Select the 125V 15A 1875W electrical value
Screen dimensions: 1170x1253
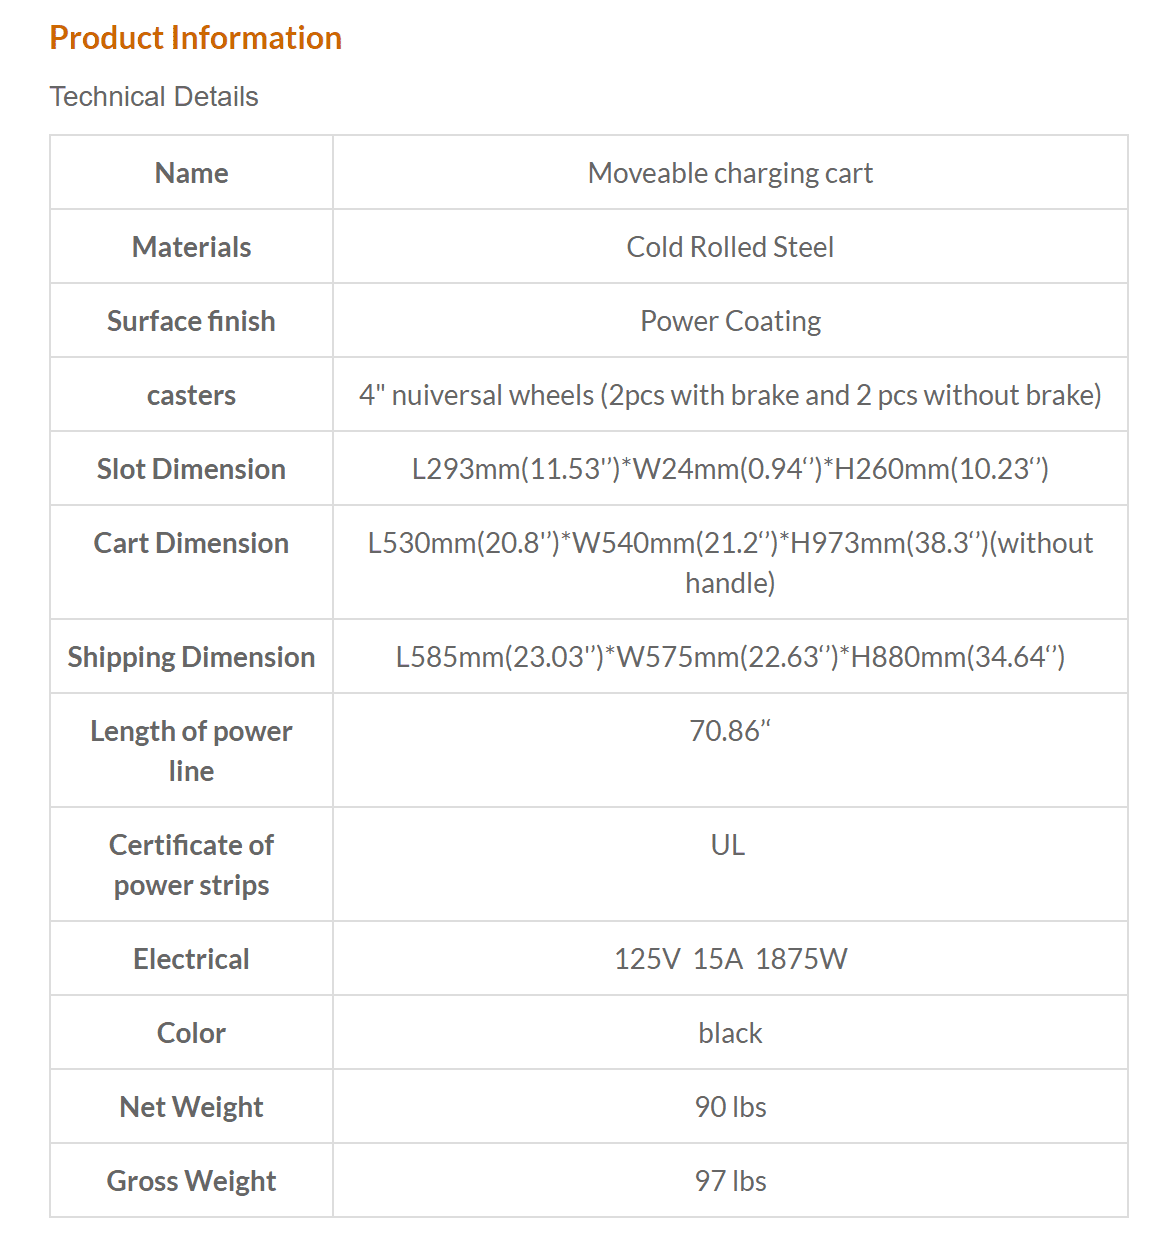pyautogui.click(x=730, y=959)
